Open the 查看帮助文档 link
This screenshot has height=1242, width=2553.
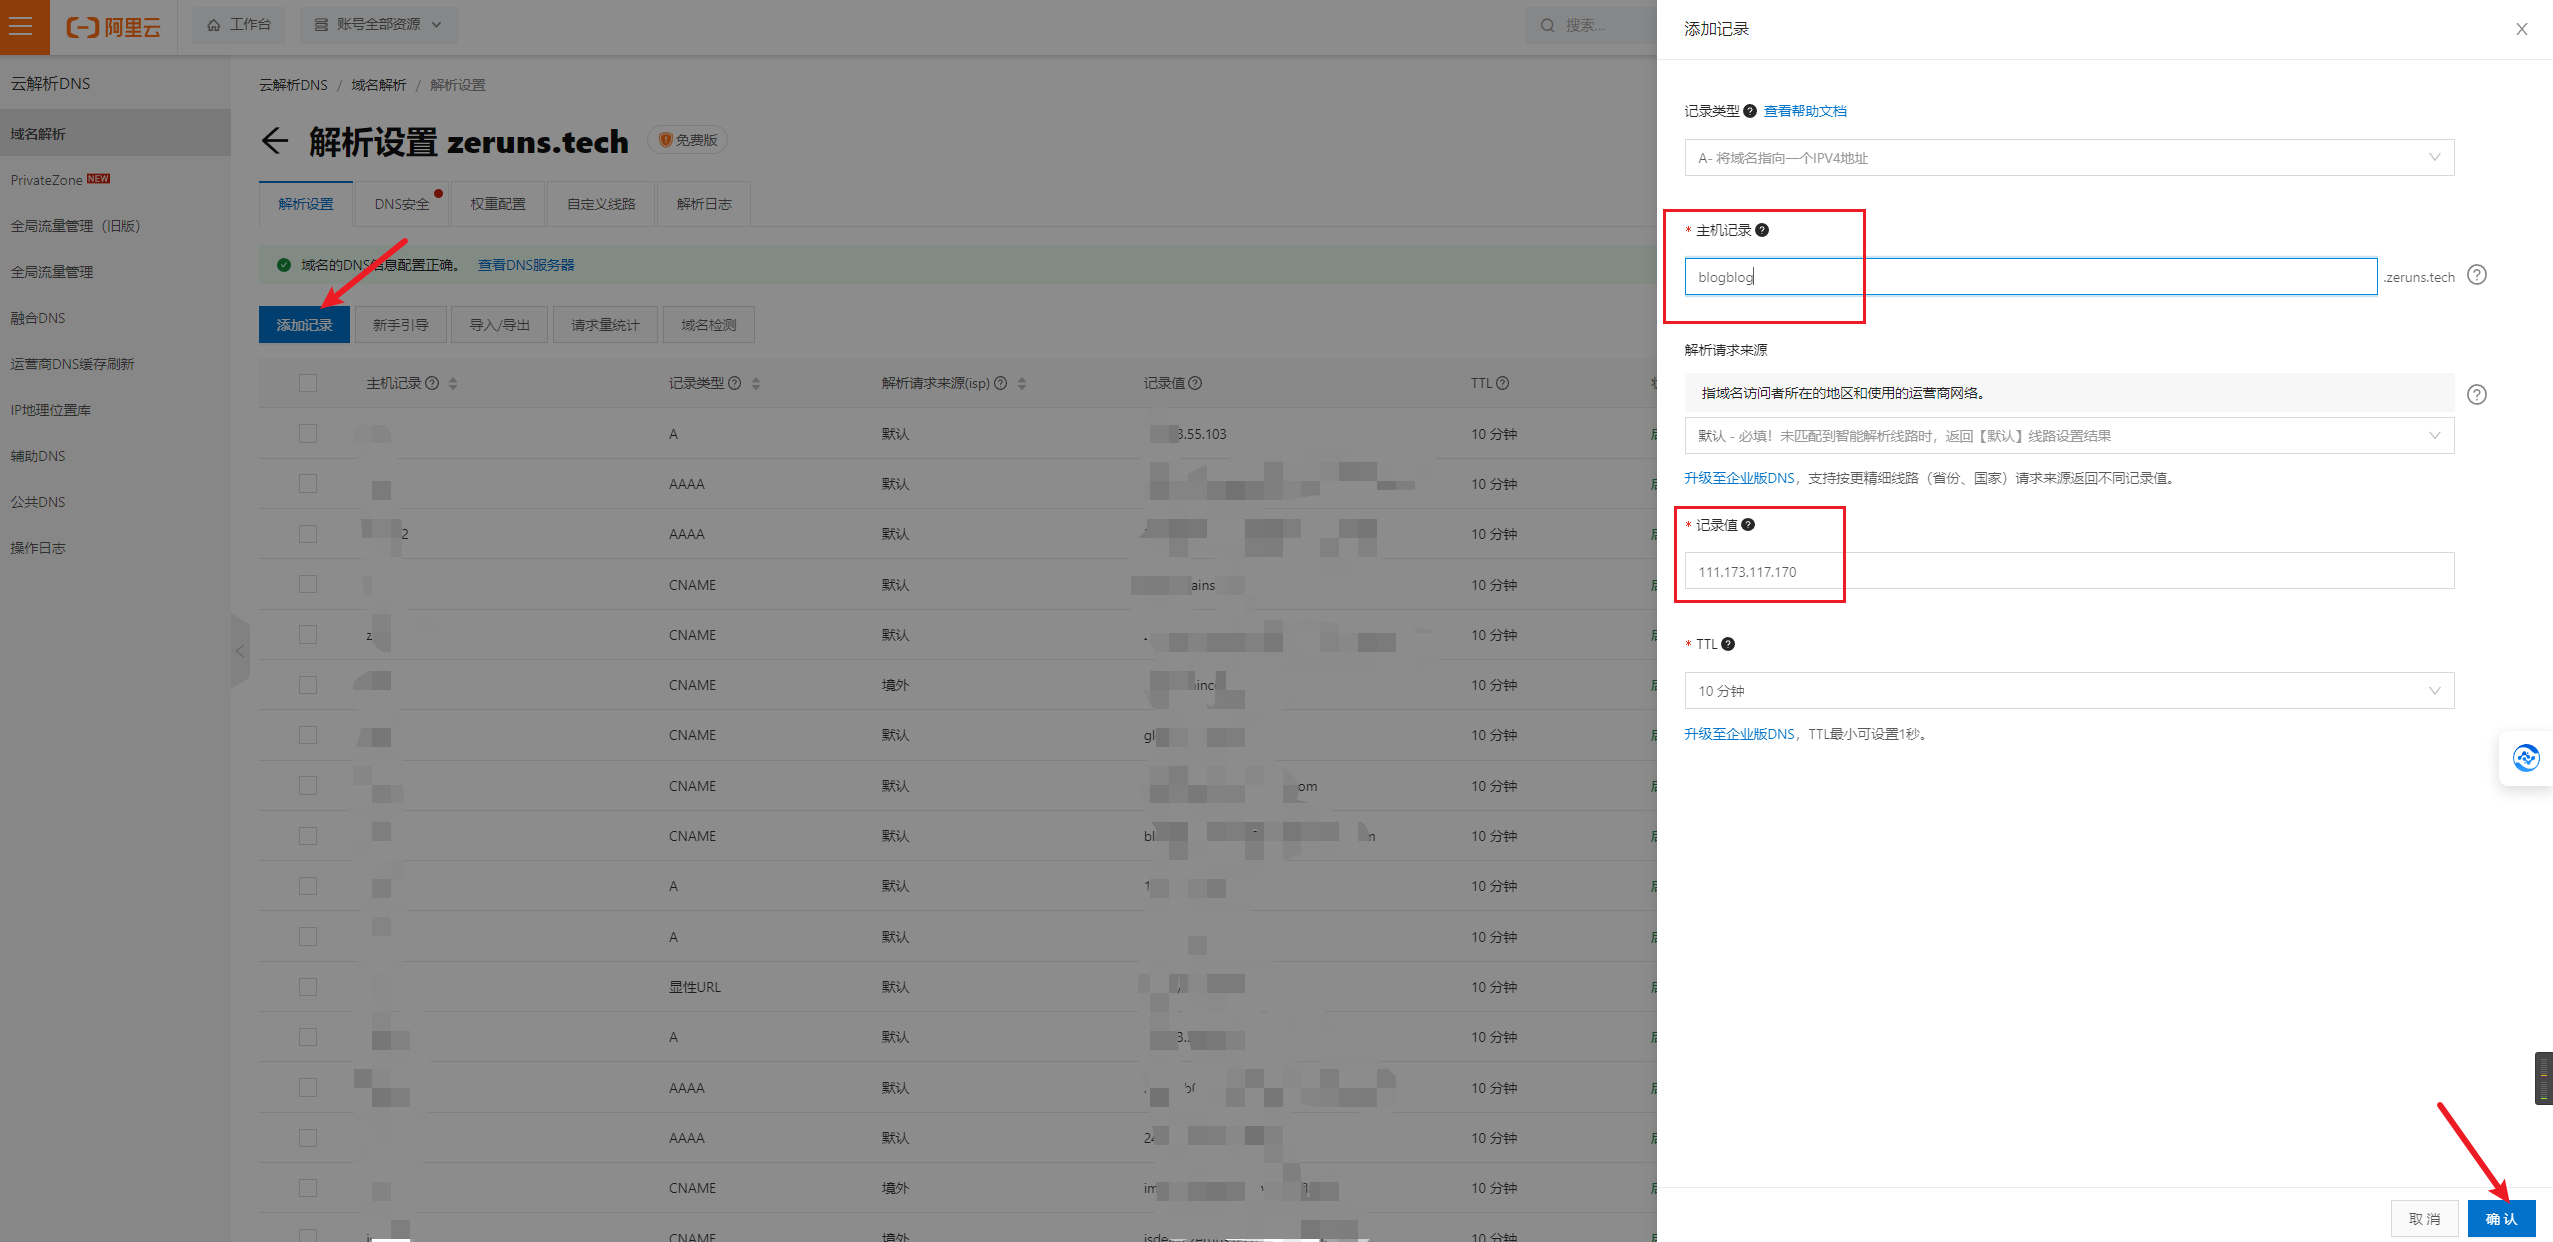(1804, 111)
